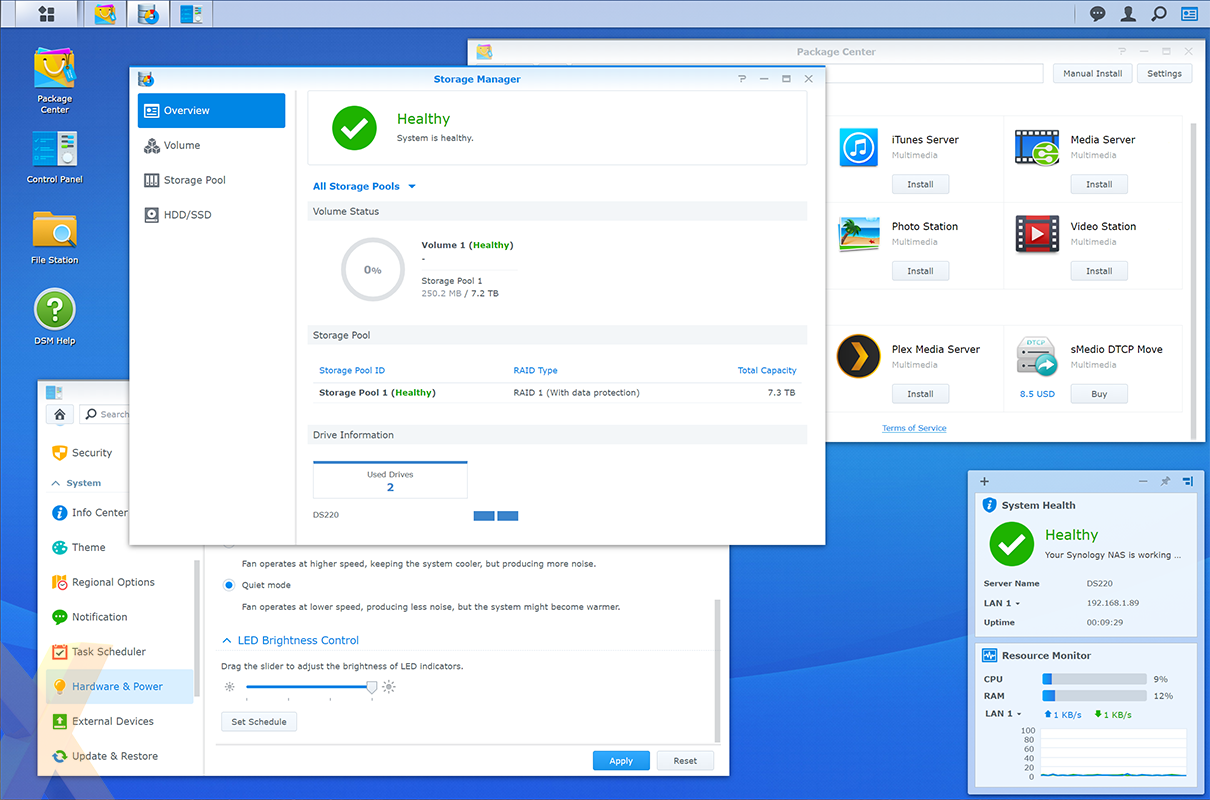Click Control Panel search field
Screen dimensions: 1210x800
point(106,414)
